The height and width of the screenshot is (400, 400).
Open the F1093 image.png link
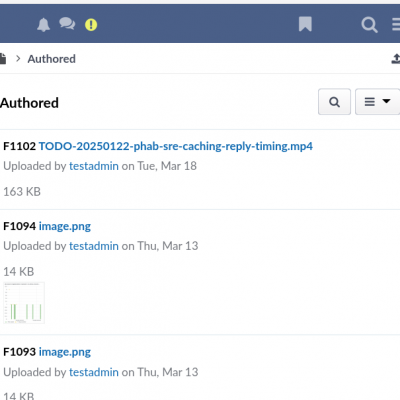(x=65, y=352)
